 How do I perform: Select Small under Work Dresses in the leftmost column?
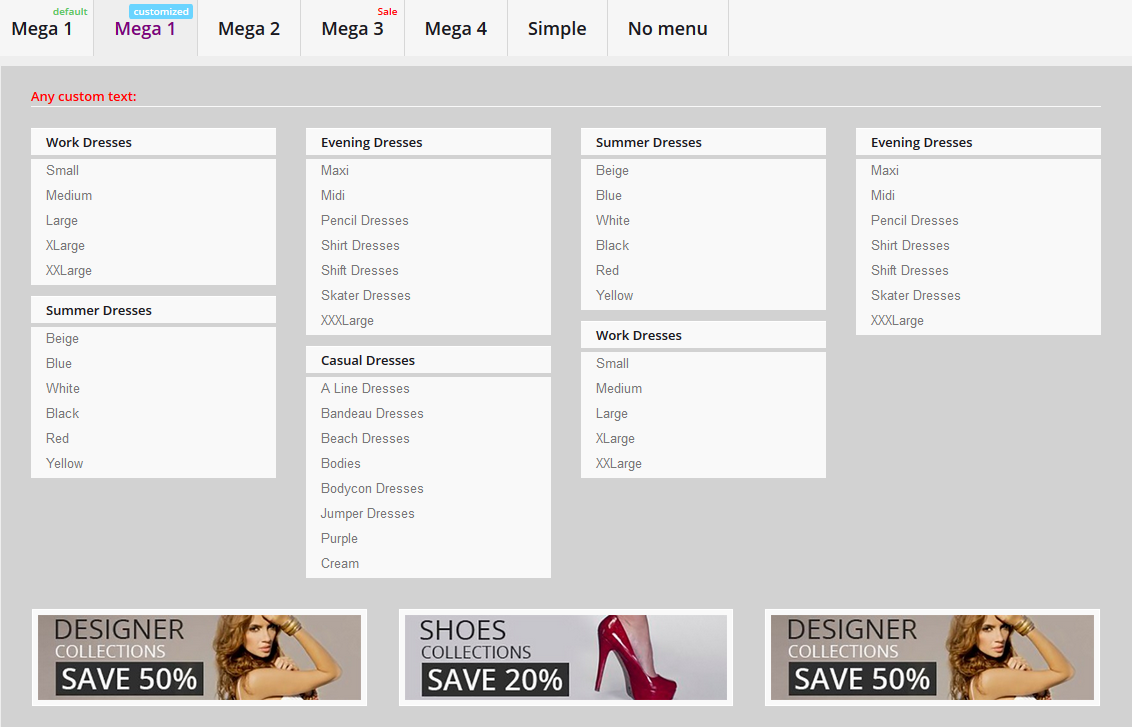(x=63, y=170)
